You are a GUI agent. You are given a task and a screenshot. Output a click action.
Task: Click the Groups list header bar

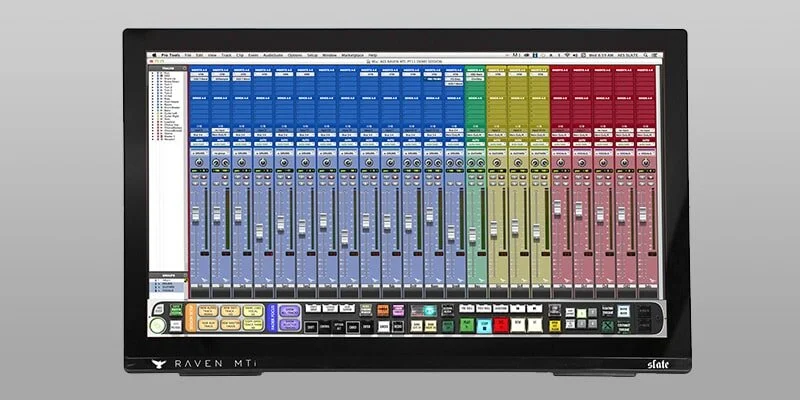(168, 276)
